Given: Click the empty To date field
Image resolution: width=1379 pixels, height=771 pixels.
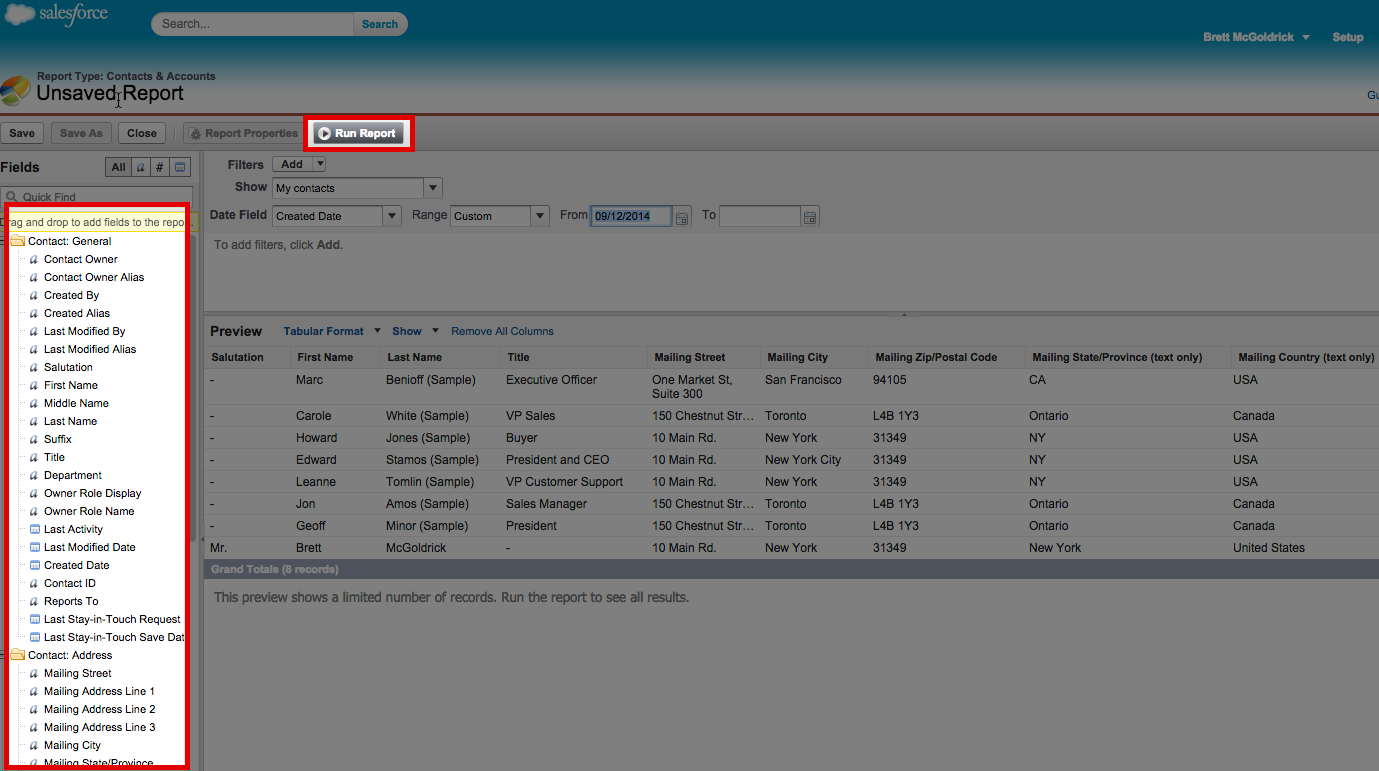Looking at the screenshot, I should click(760, 216).
